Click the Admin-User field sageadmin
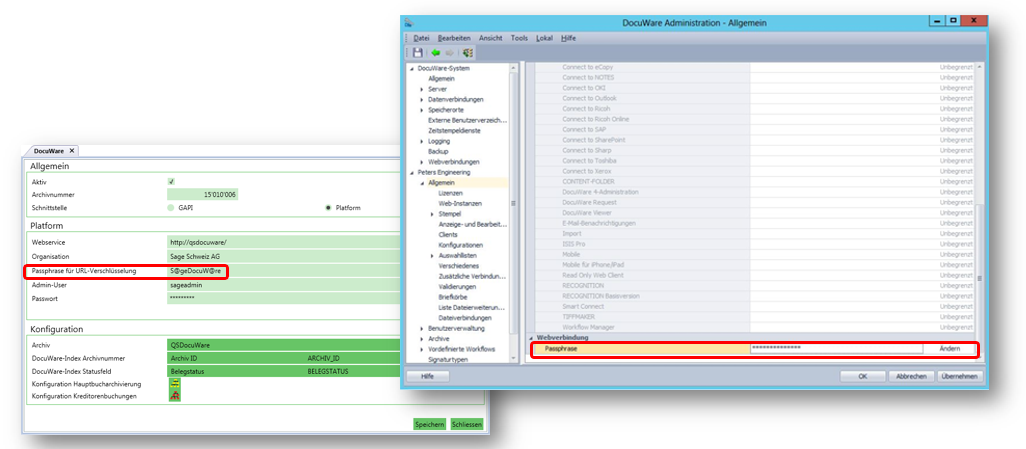Viewport: 1026px width, 449px height. point(284,285)
